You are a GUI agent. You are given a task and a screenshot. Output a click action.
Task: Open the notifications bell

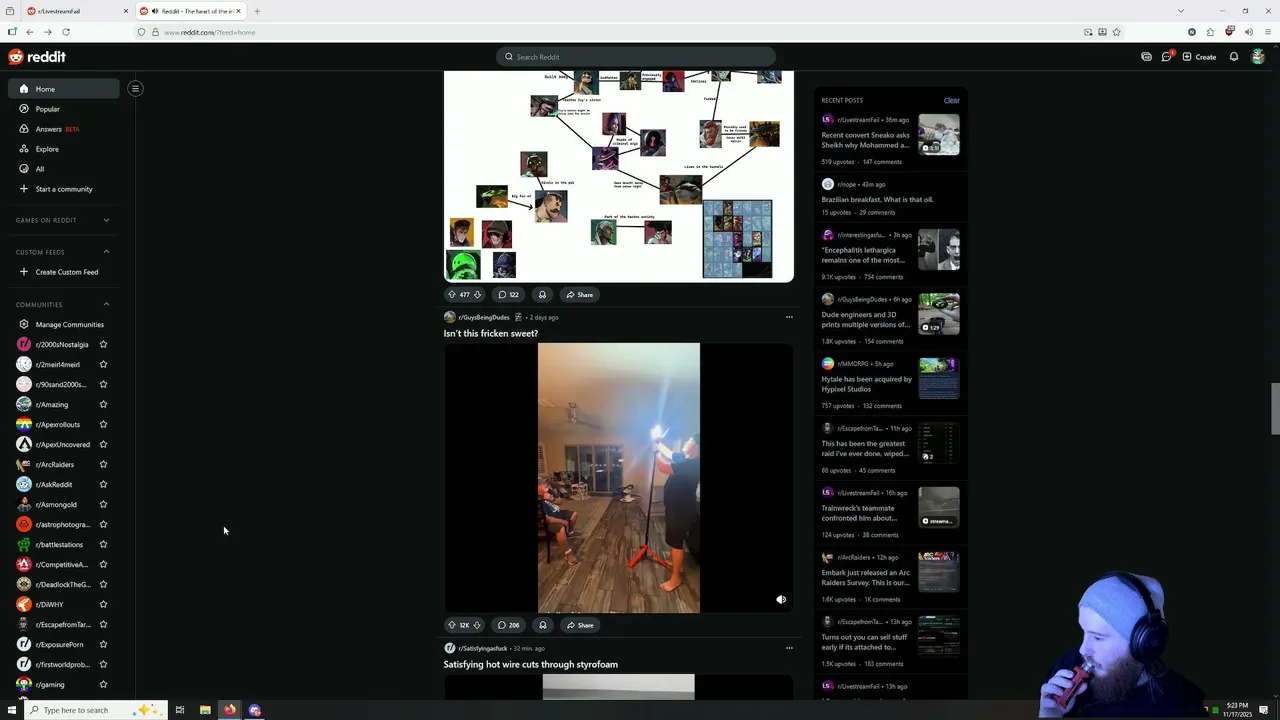point(1234,57)
